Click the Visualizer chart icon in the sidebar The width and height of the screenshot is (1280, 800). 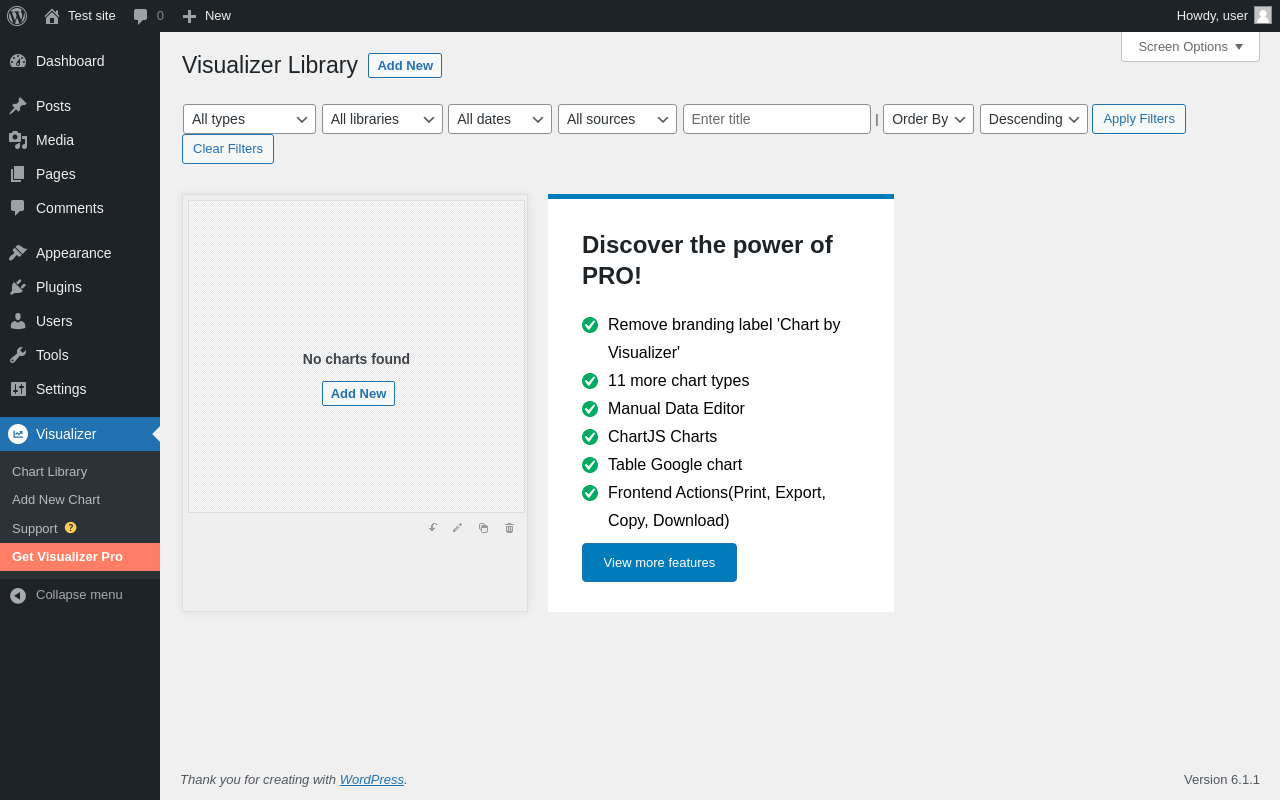[18, 434]
